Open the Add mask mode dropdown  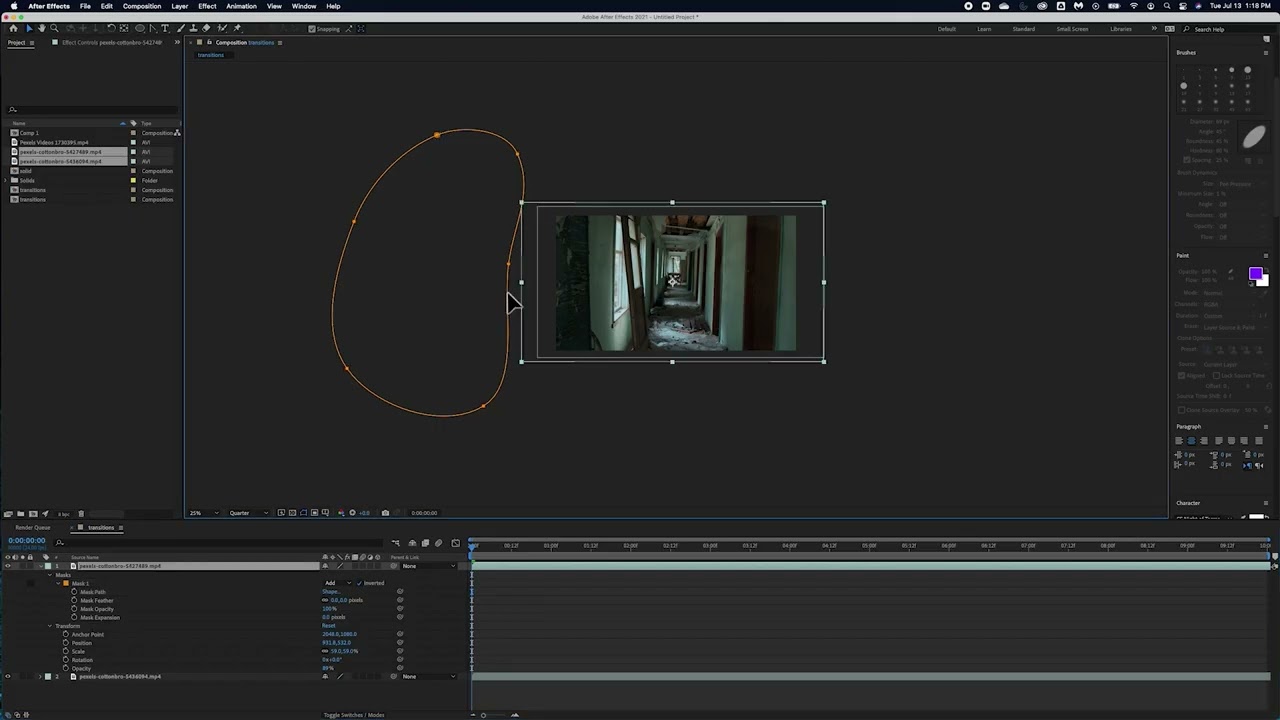pyautogui.click(x=337, y=583)
